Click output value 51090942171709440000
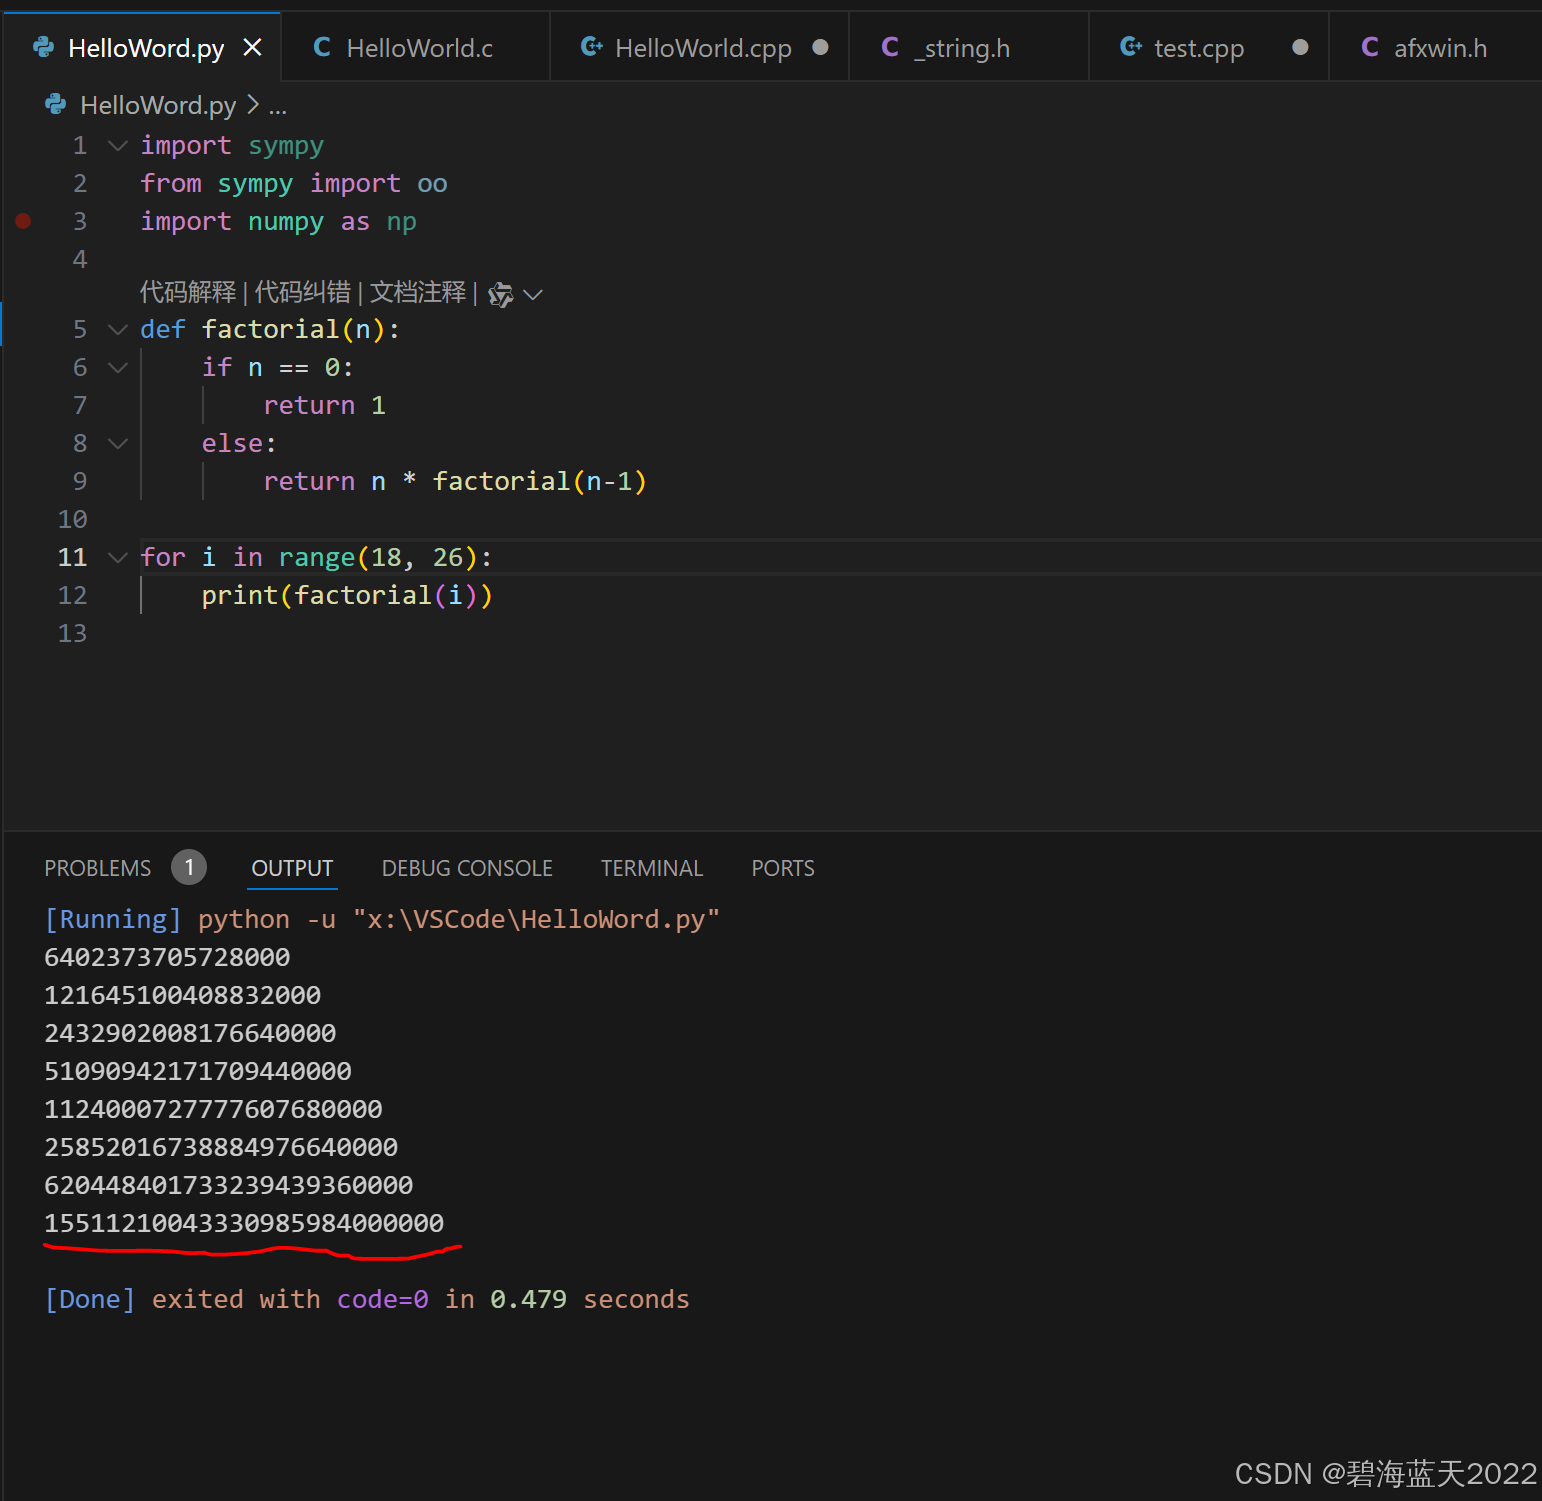 198,1071
